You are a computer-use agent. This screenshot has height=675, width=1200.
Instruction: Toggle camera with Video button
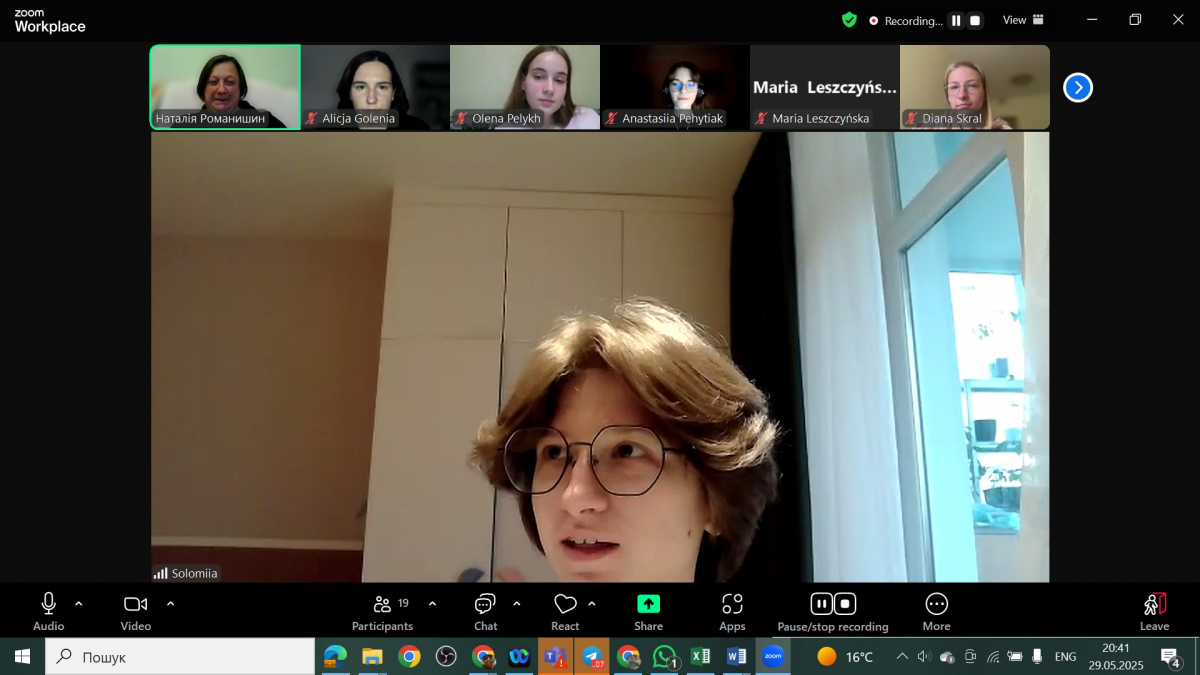click(x=135, y=610)
